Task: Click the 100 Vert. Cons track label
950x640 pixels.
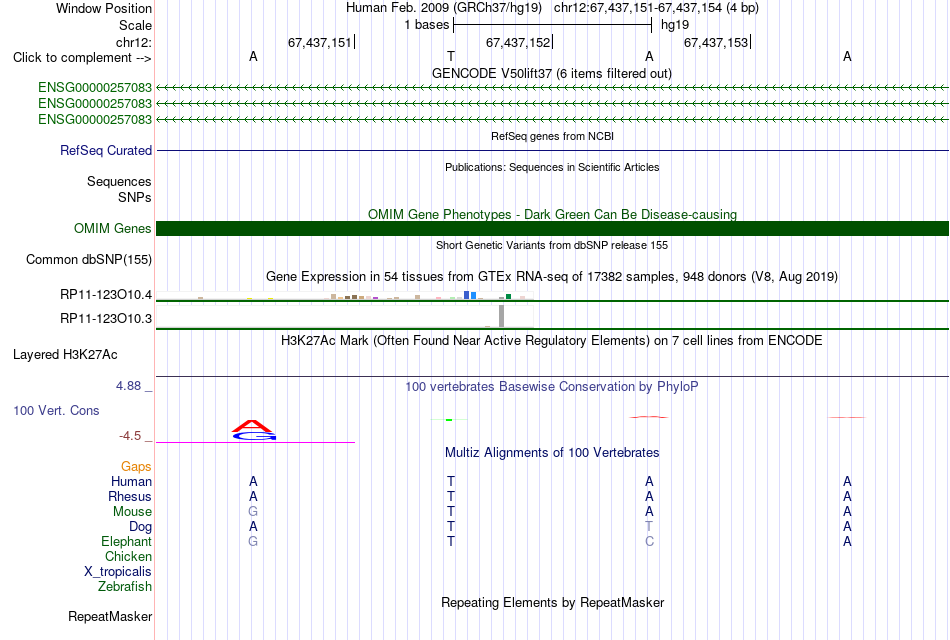Action: click(56, 410)
